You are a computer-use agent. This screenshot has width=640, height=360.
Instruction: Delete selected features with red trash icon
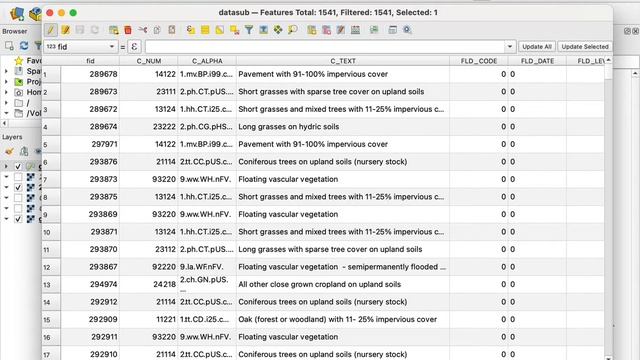[x=128, y=30]
